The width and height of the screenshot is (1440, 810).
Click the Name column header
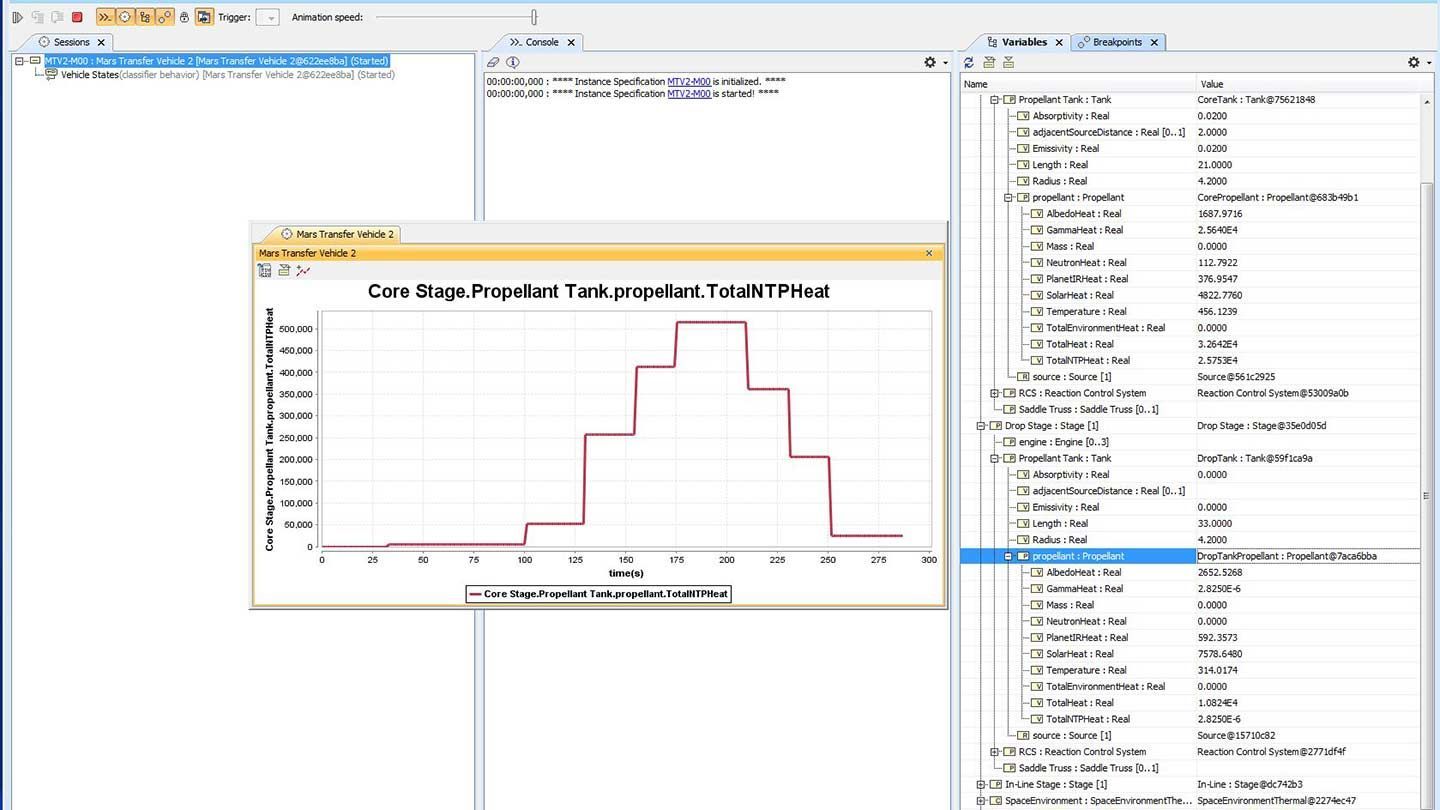tap(1078, 84)
